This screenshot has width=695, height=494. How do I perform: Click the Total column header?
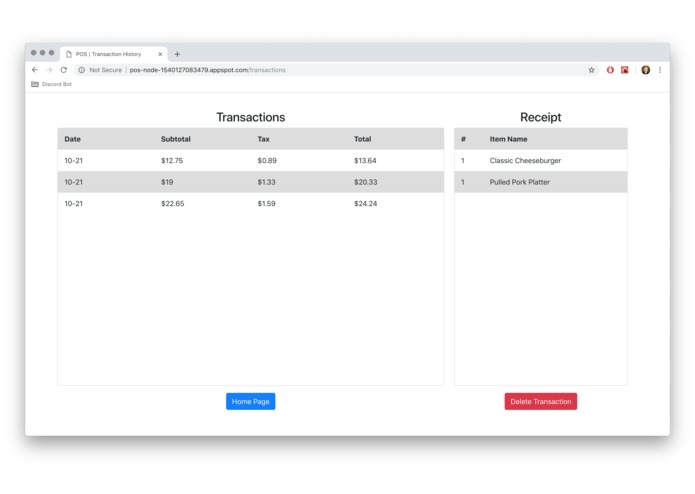coord(363,139)
